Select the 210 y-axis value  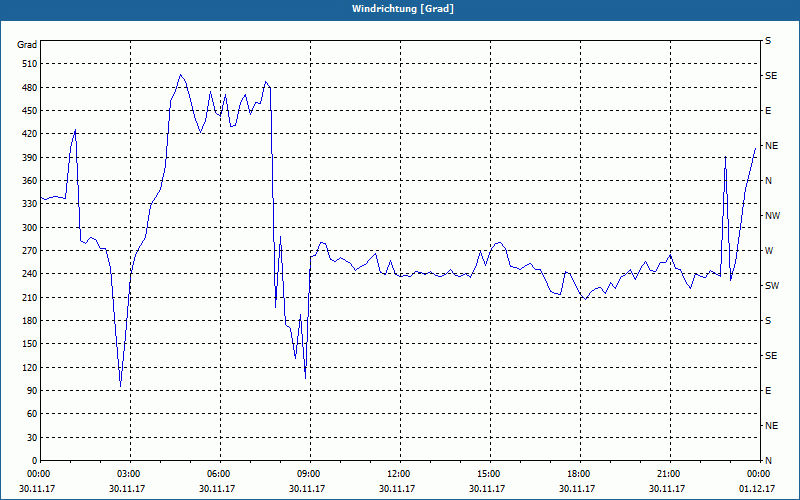coord(29,297)
